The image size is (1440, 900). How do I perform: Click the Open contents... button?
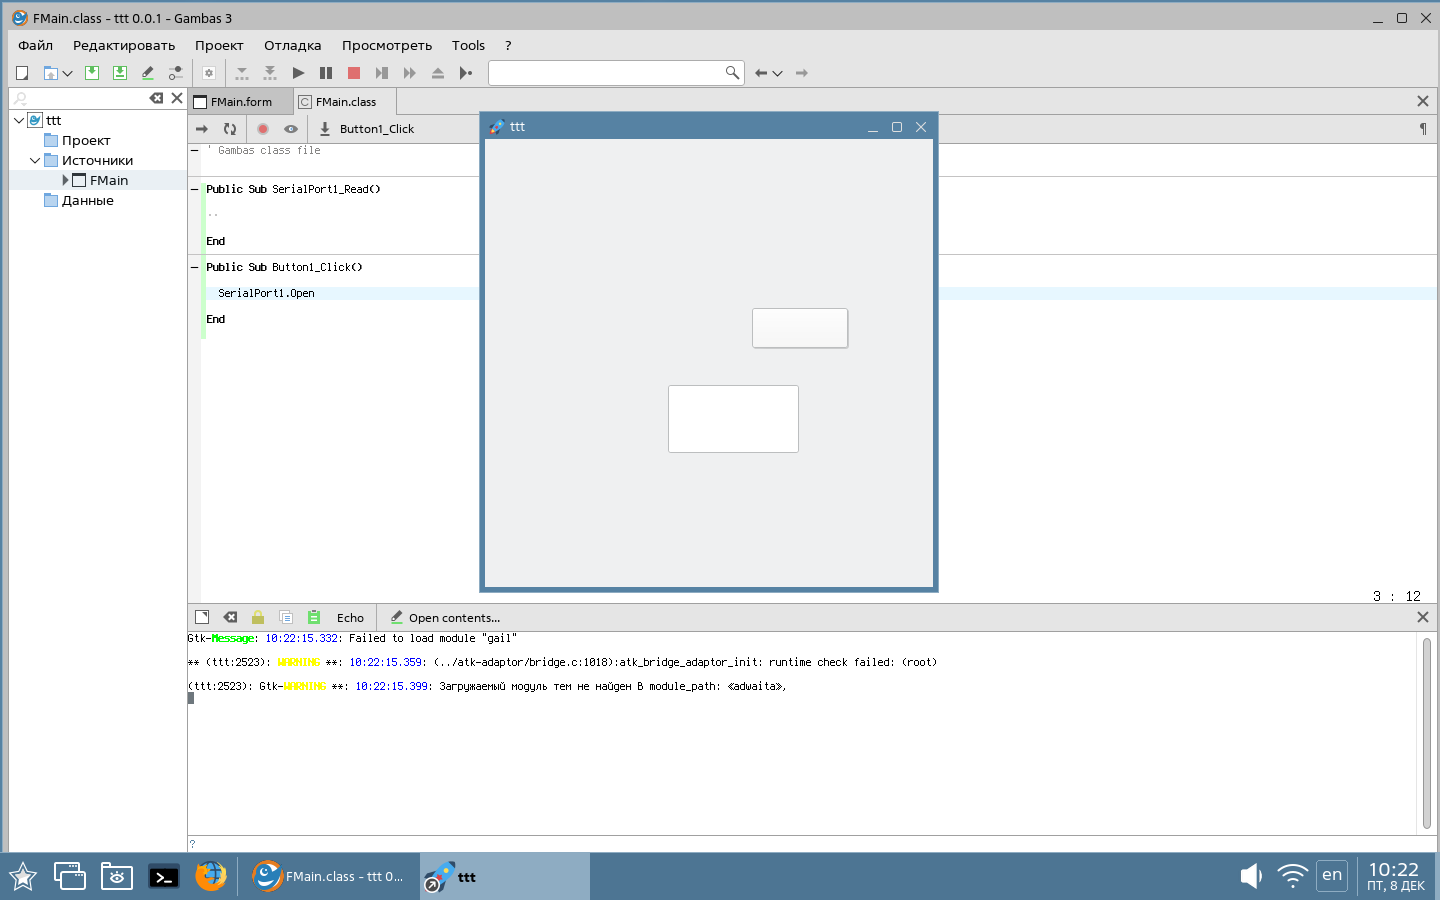pos(445,618)
